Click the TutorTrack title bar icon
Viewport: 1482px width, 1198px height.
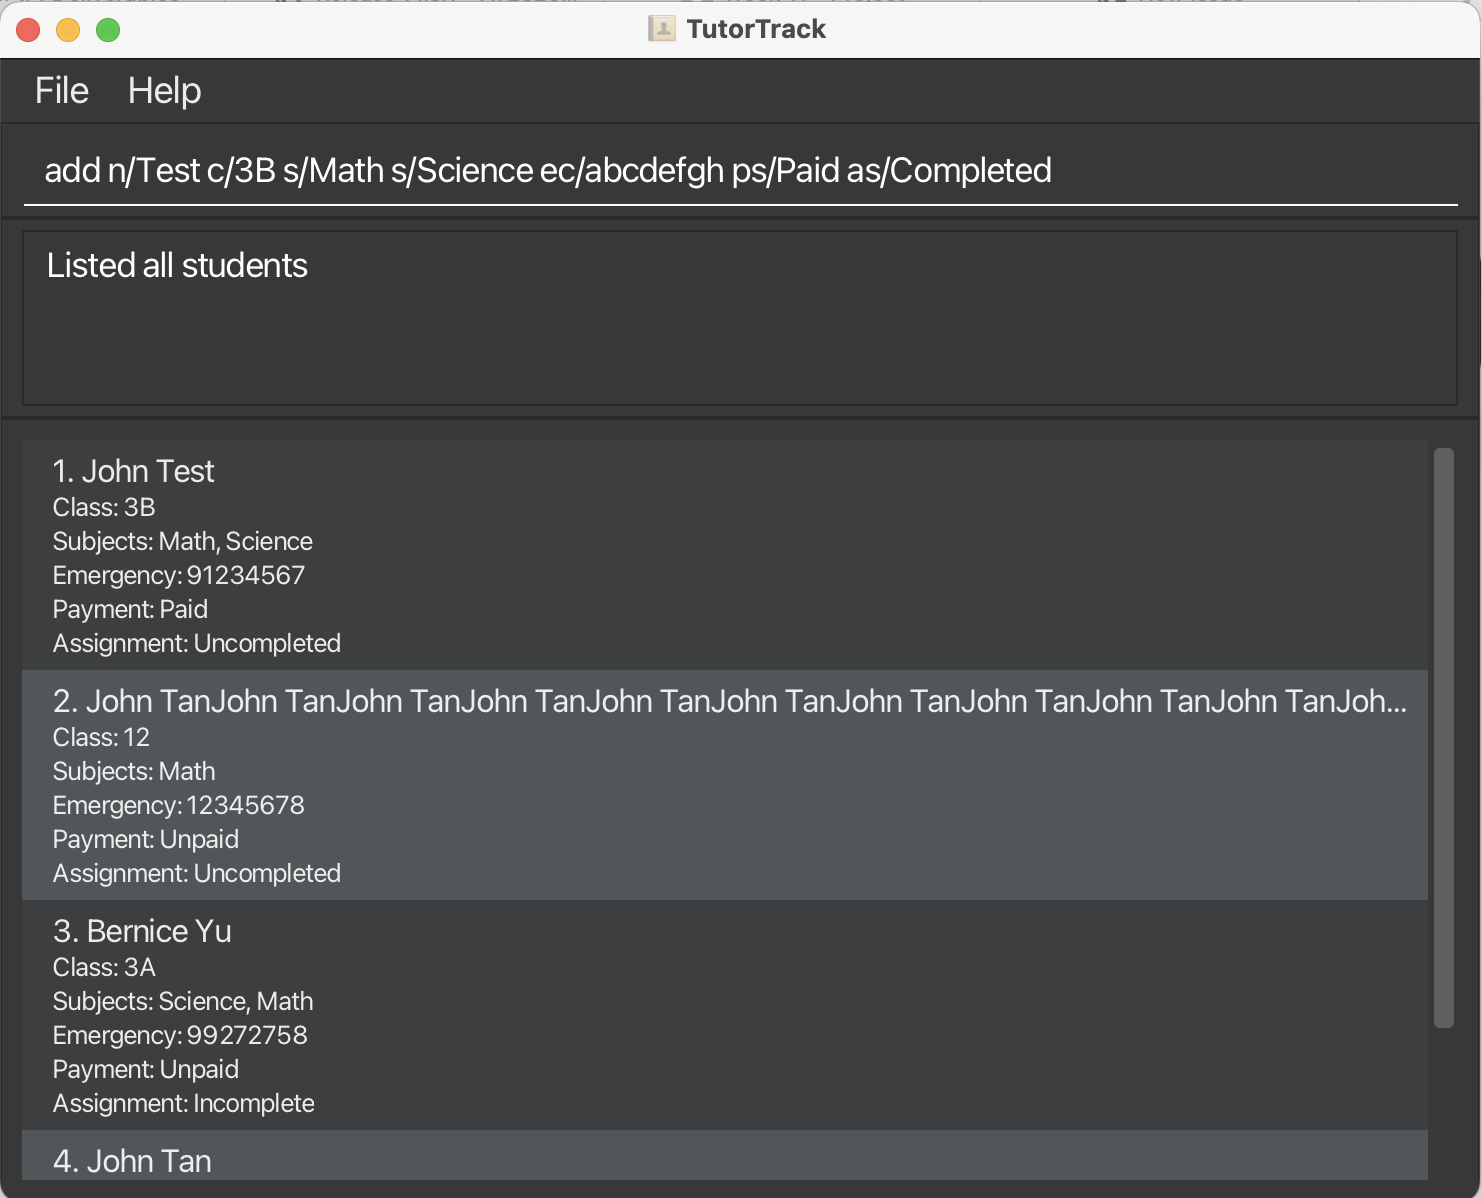pyautogui.click(x=661, y=29)
